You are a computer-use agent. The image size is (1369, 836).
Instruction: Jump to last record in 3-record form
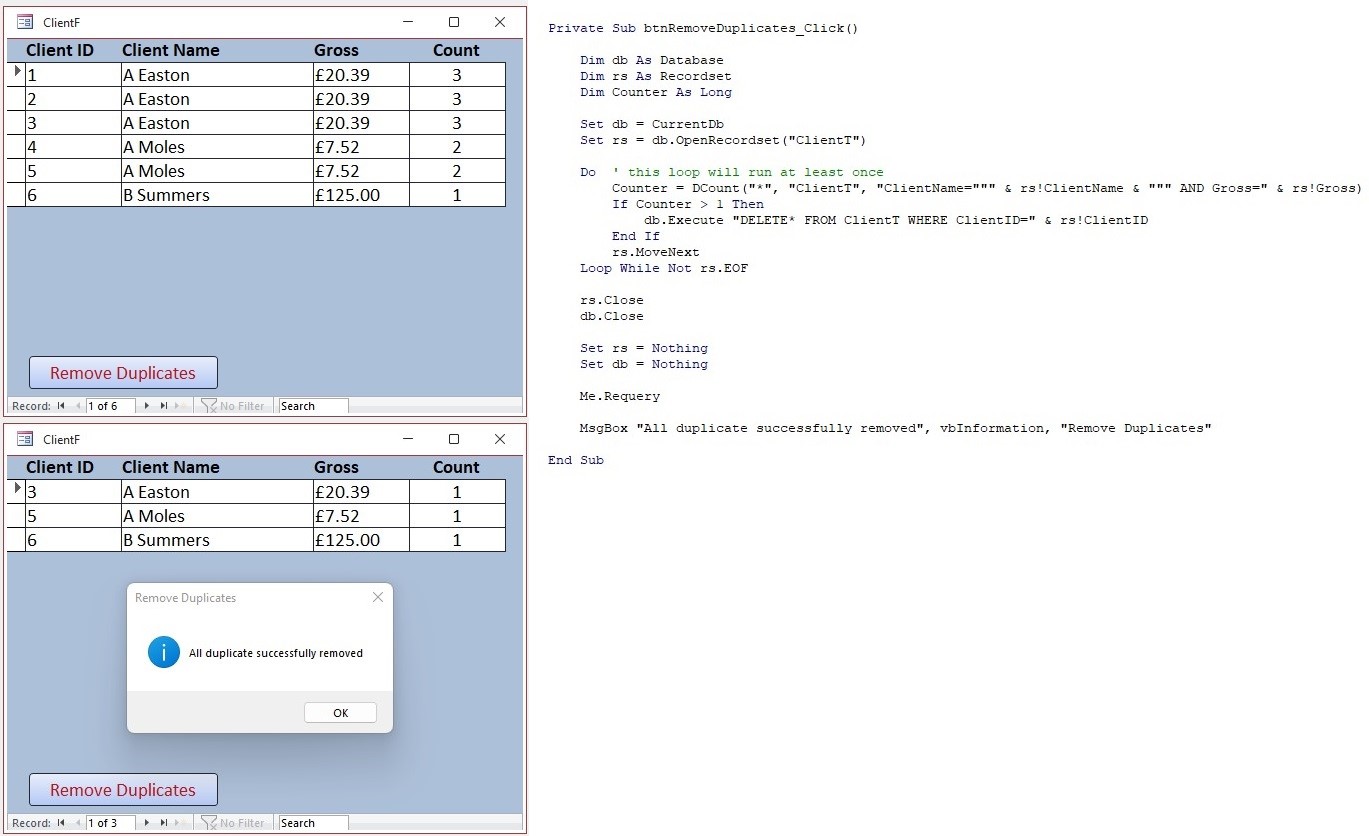click(x=163, y=823)
